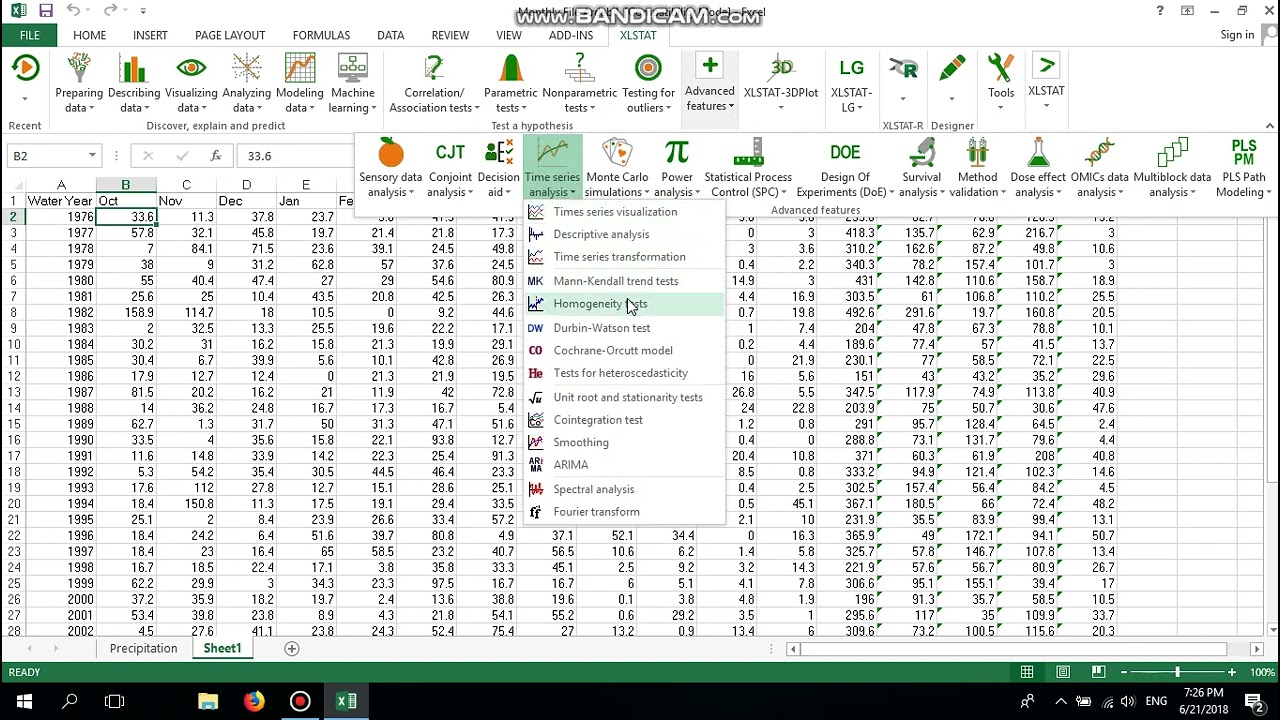Open the FILE tab

(x=30, y=35)
